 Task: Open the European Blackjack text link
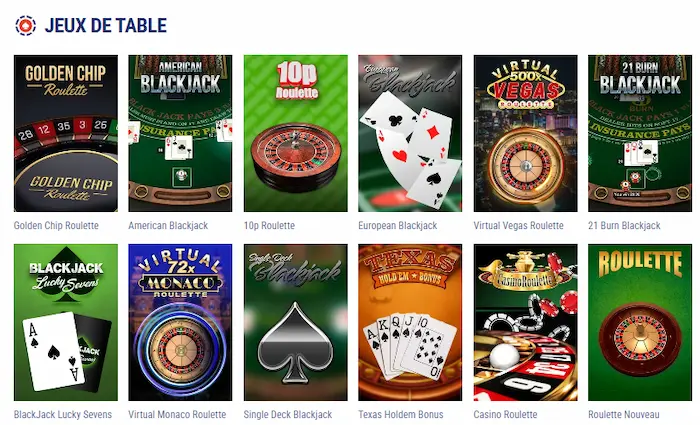pyautogui.click(x=398, y=225)
